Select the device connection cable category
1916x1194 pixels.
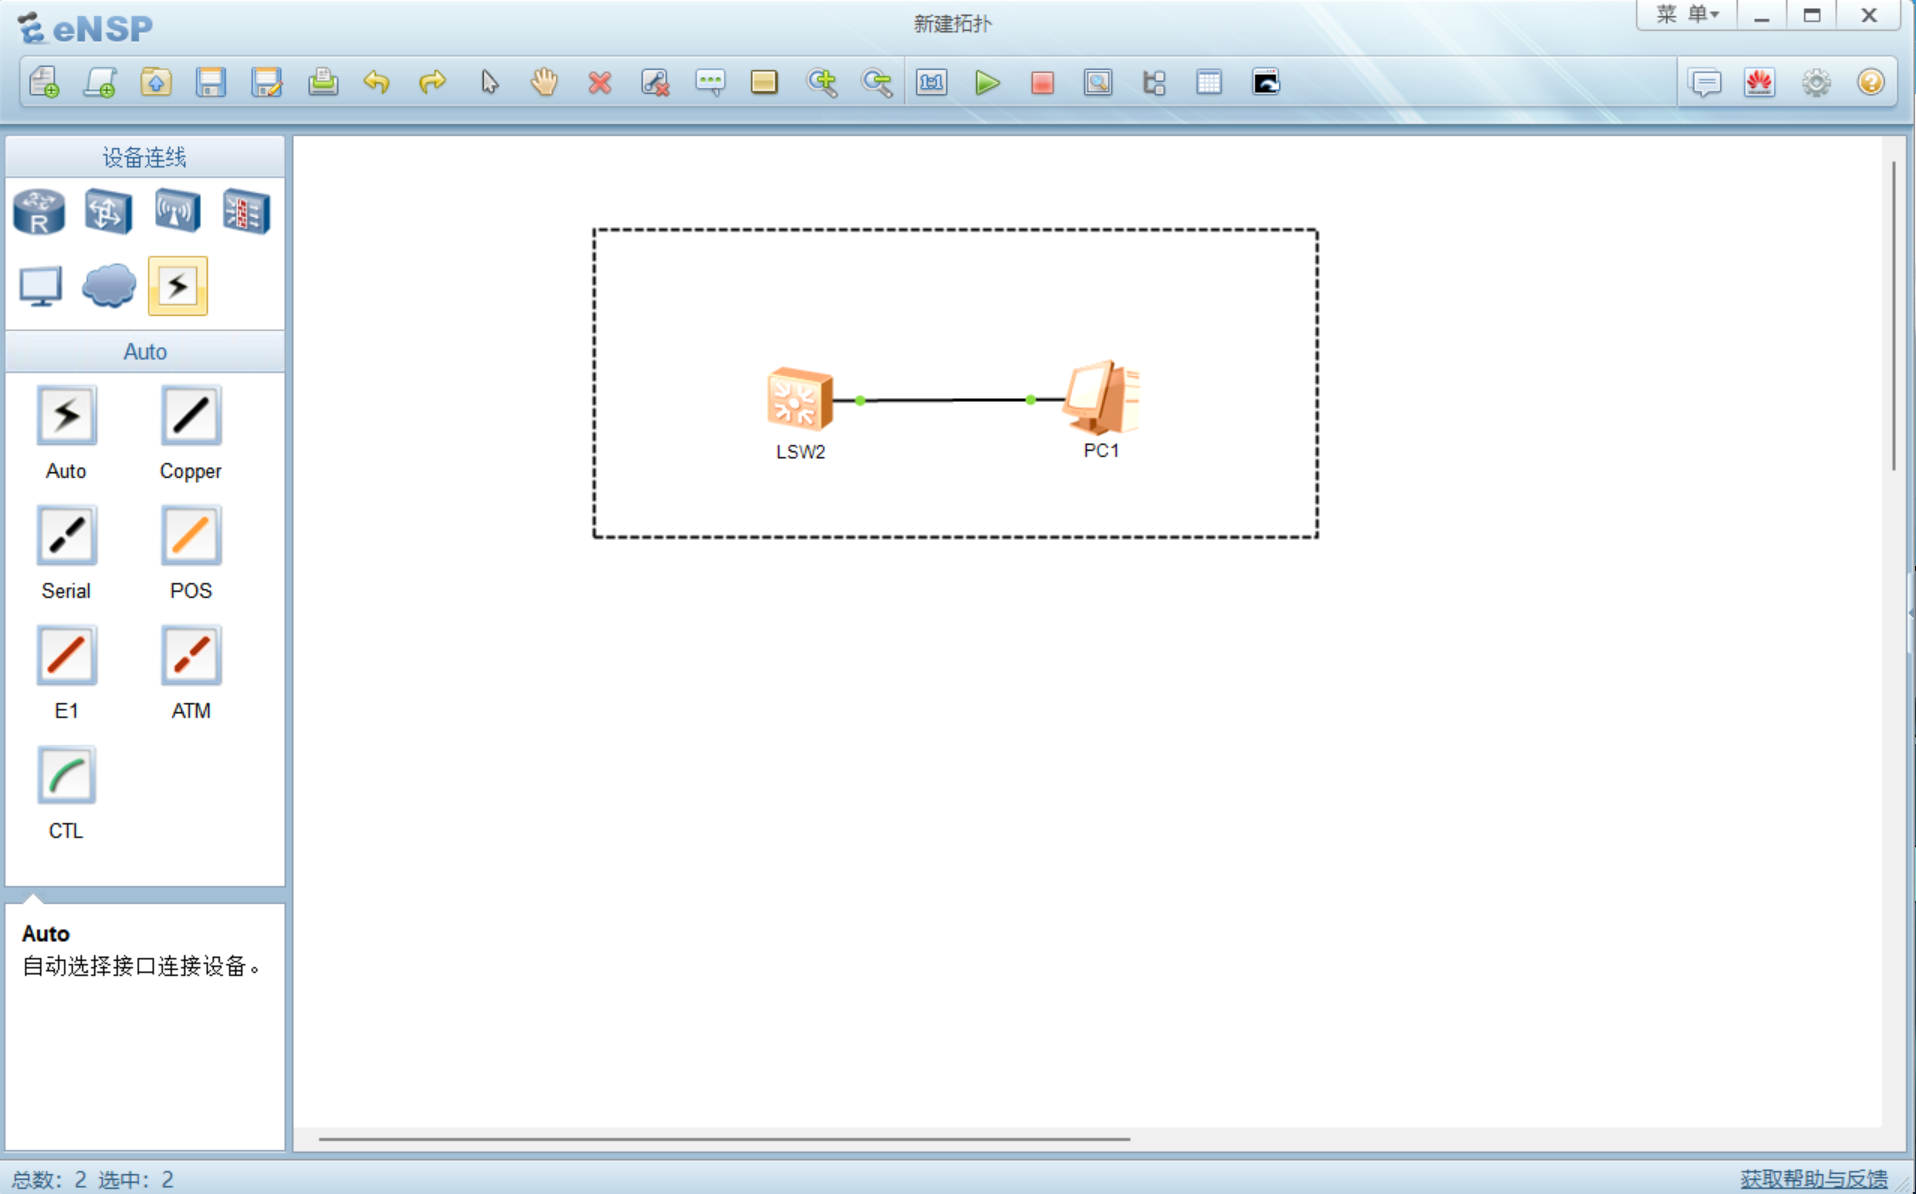tap(178, 286)
